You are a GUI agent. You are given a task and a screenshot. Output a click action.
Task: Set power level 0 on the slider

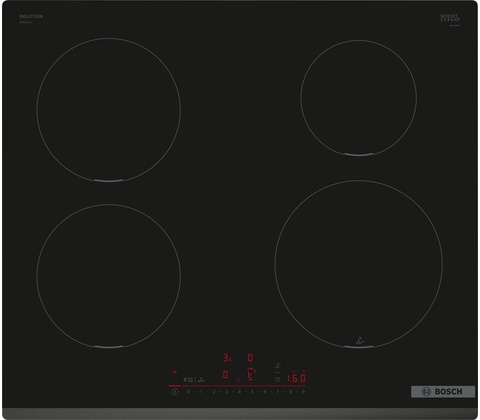pyautogui.click(x=189, y=392)
